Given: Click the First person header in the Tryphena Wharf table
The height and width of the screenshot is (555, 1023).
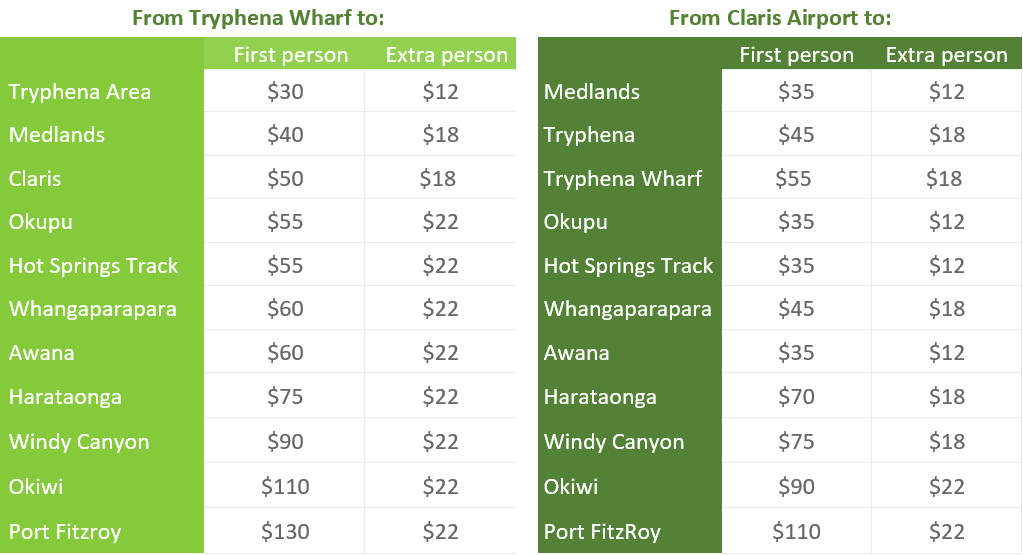Looking at the screenshot, I should click(x=291, y=55).
